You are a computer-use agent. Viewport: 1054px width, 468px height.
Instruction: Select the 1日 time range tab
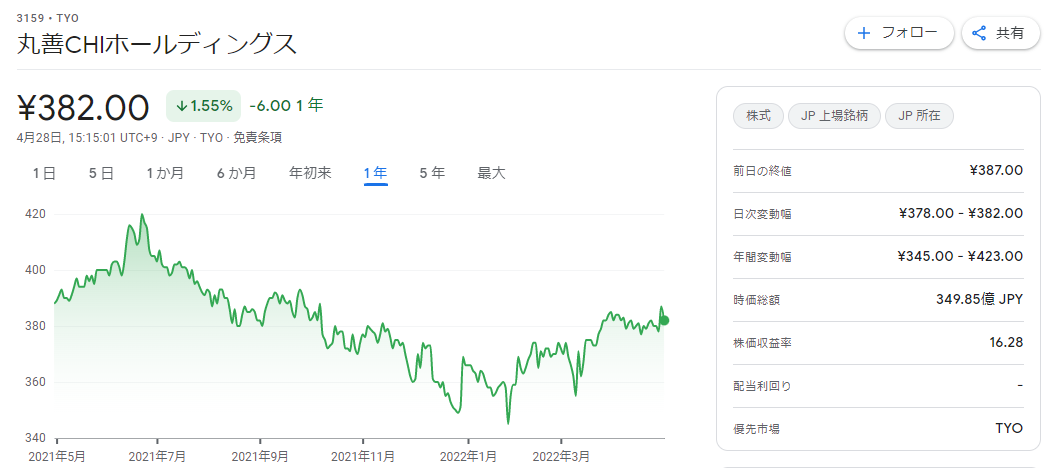pyautogui.click(x=44, y=173)
